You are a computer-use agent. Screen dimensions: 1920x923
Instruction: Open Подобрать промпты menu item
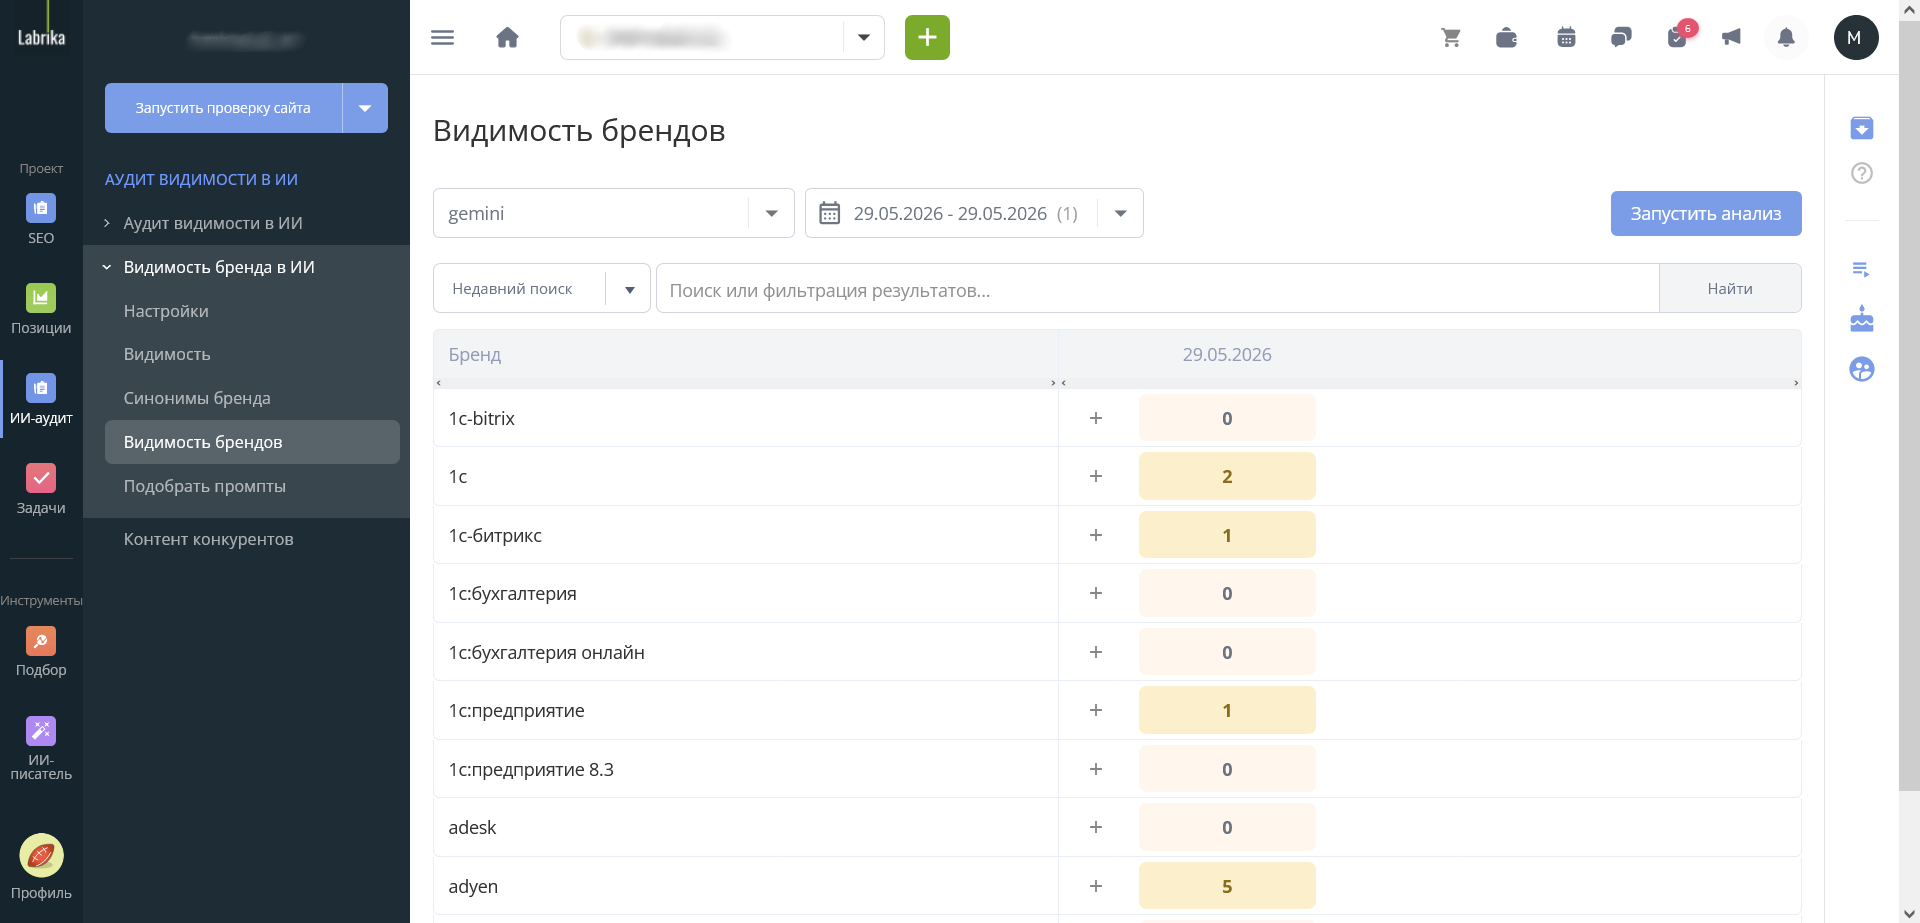(205, 486)
